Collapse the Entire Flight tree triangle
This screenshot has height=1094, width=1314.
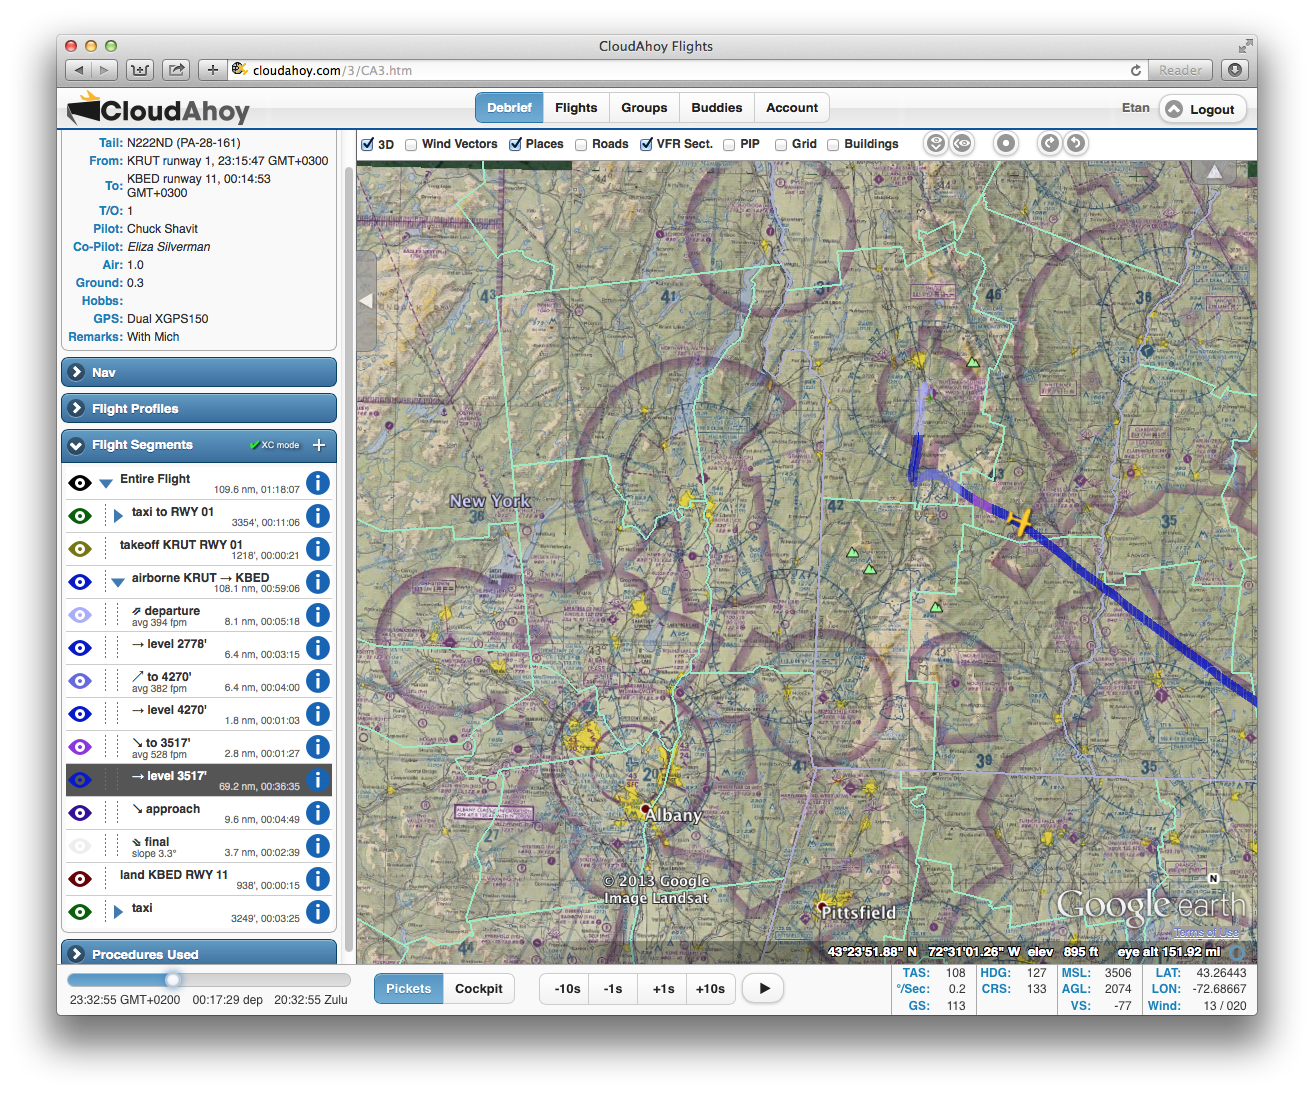(106, 483)
